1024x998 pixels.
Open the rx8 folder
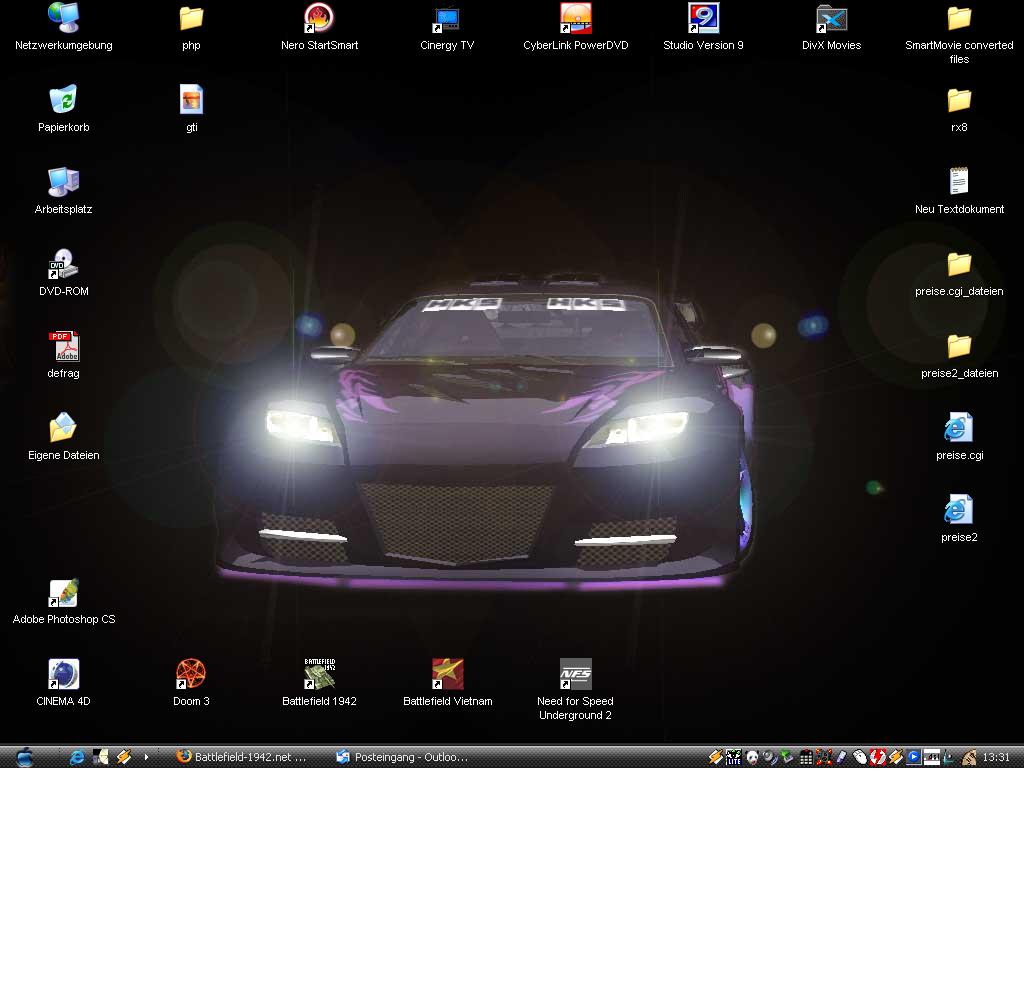(x=959, y=109)
